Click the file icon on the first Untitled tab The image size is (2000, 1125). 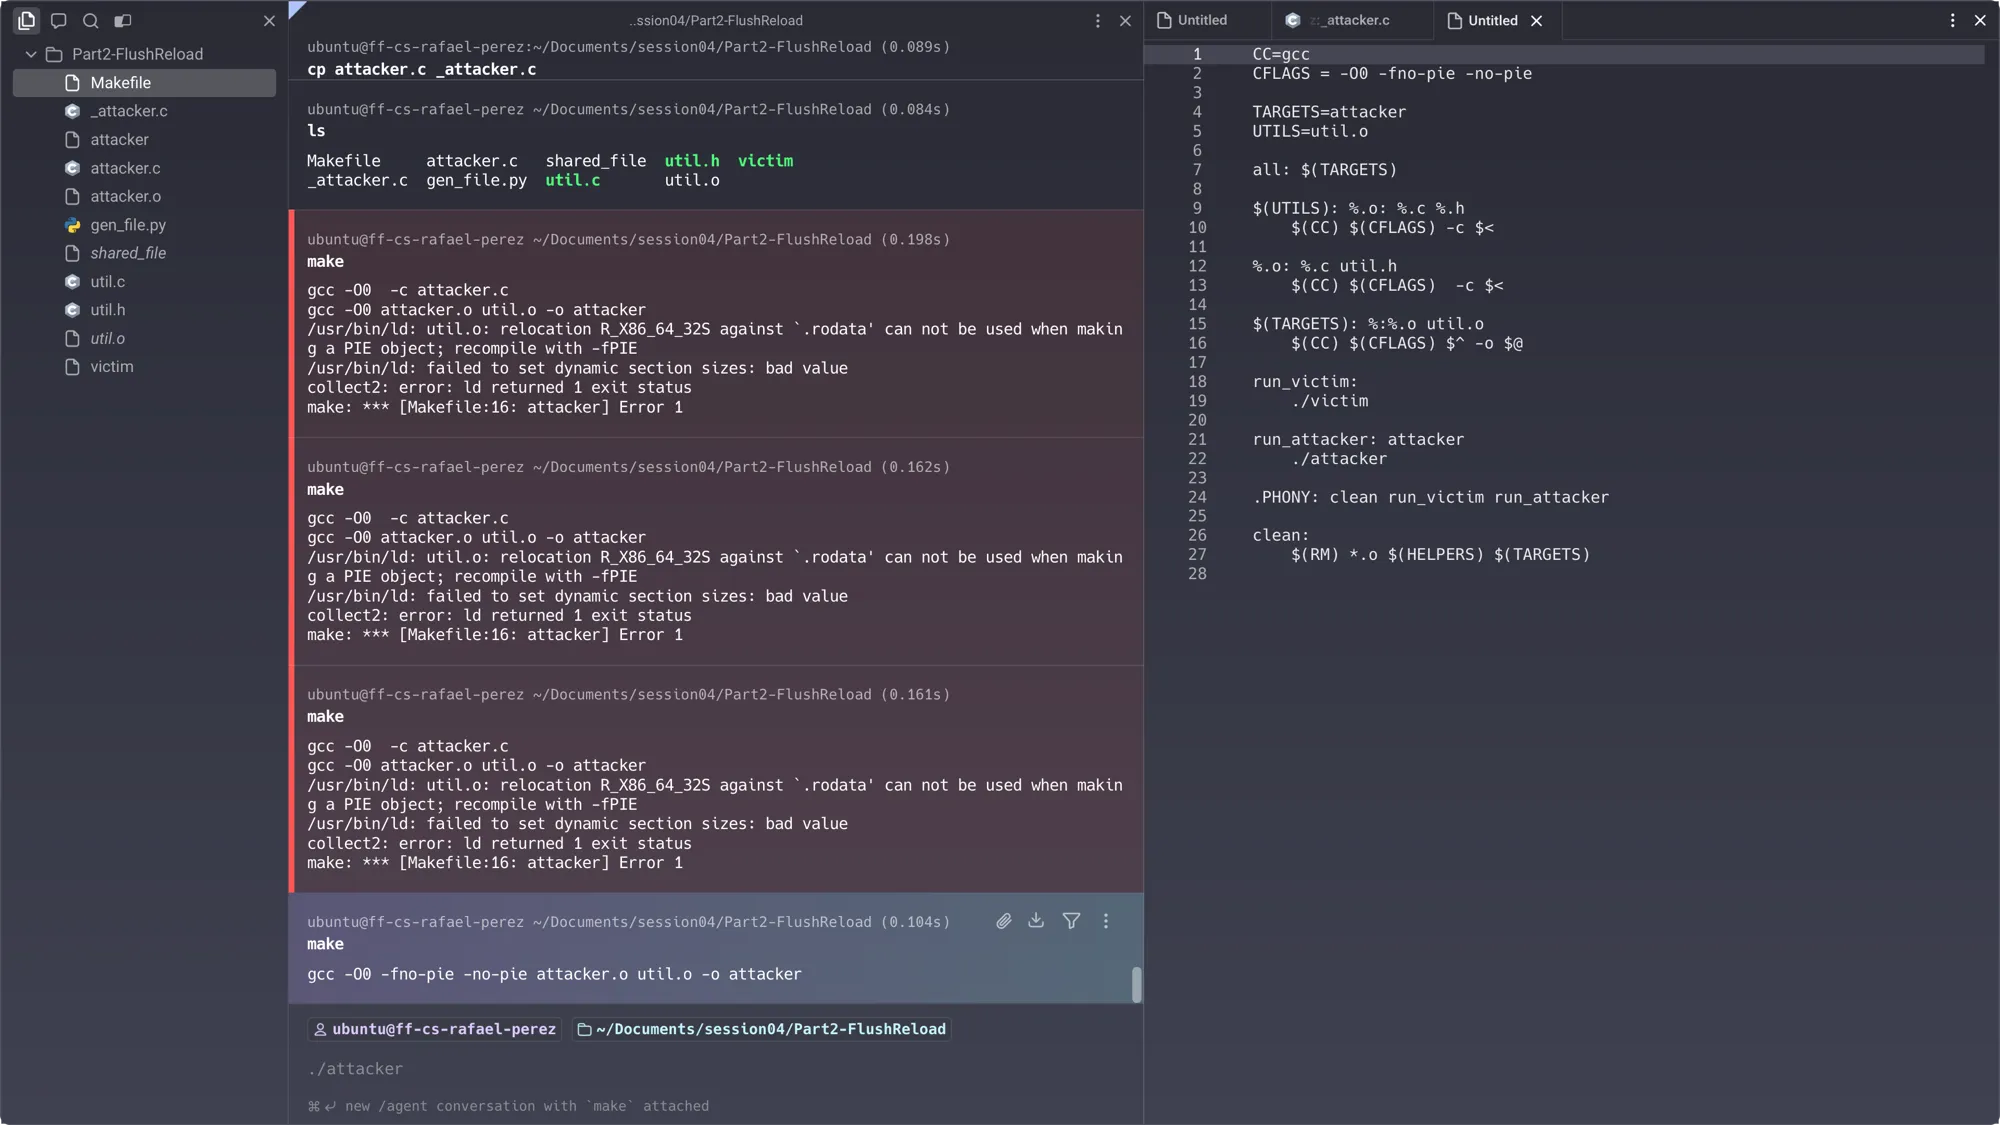click(x=1164, y=20)
